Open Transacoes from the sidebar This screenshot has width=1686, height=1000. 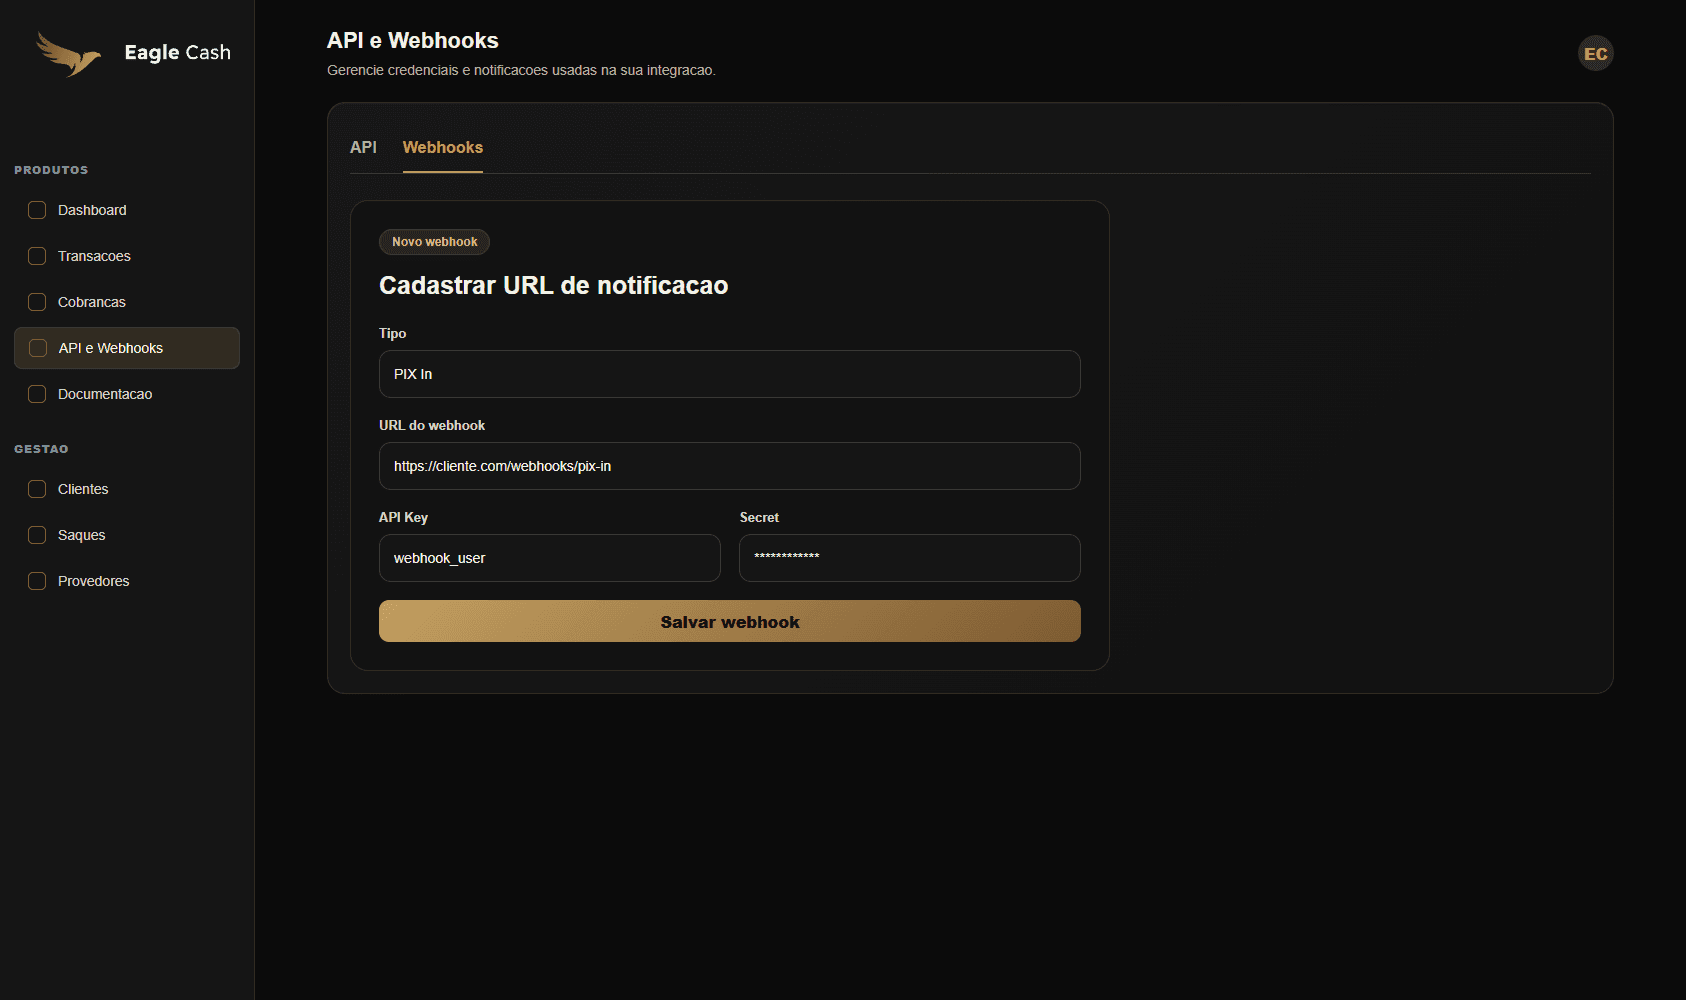click(x=127, y=256)
